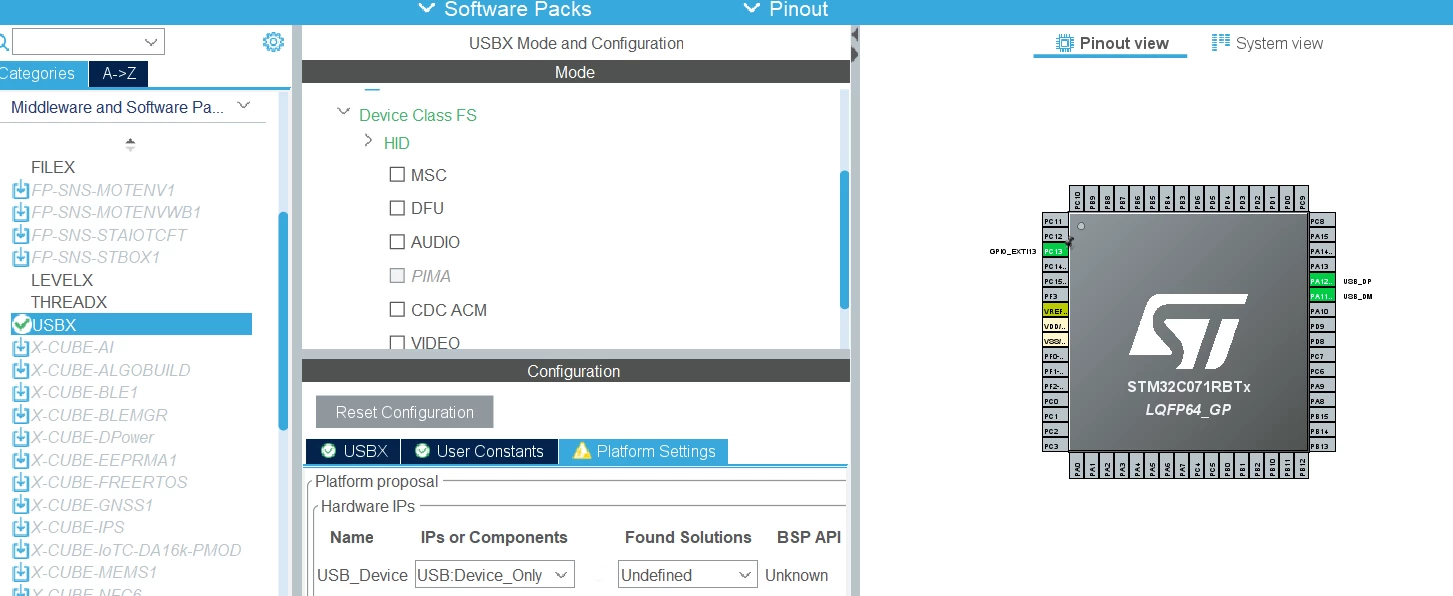Click the FP-SNS-MOTENV1 download icon
The width and height of the screenshot is (1453, 596).
[21, 190]
